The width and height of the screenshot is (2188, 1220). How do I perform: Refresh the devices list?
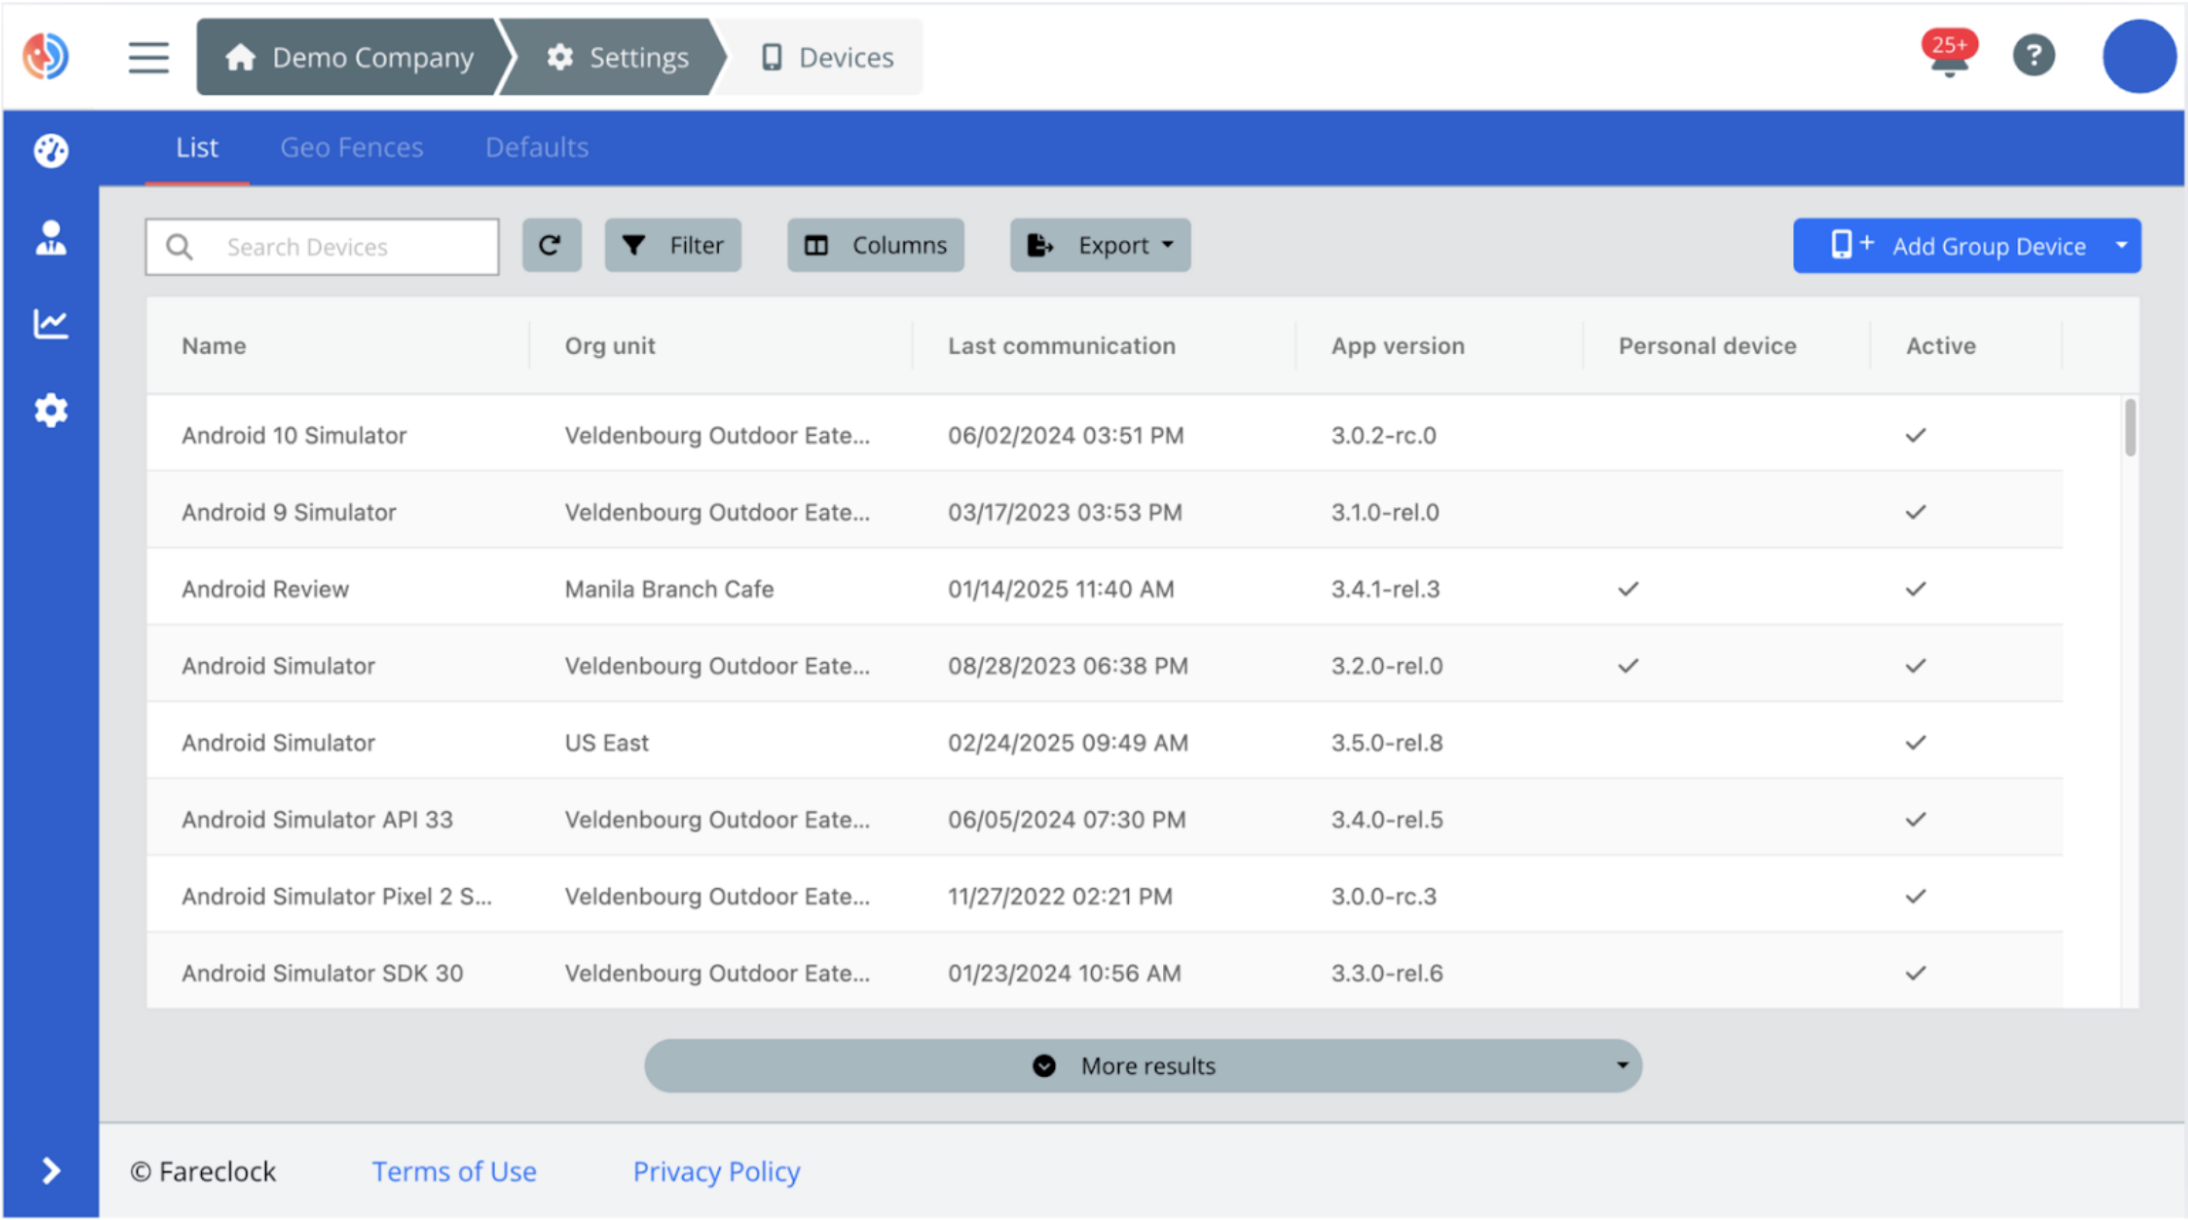pos(551,245)
